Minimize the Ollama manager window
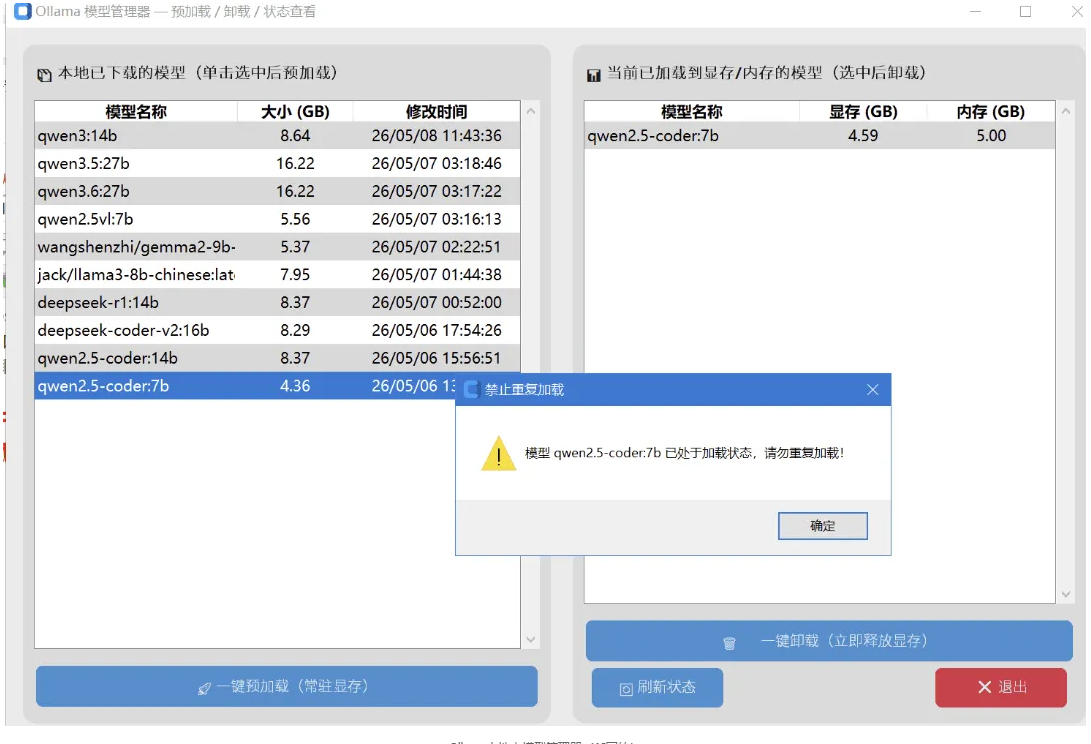Image resolution: width=1091 pixels, height=744 pixels. pyautogui.click(x=975, y=12)
